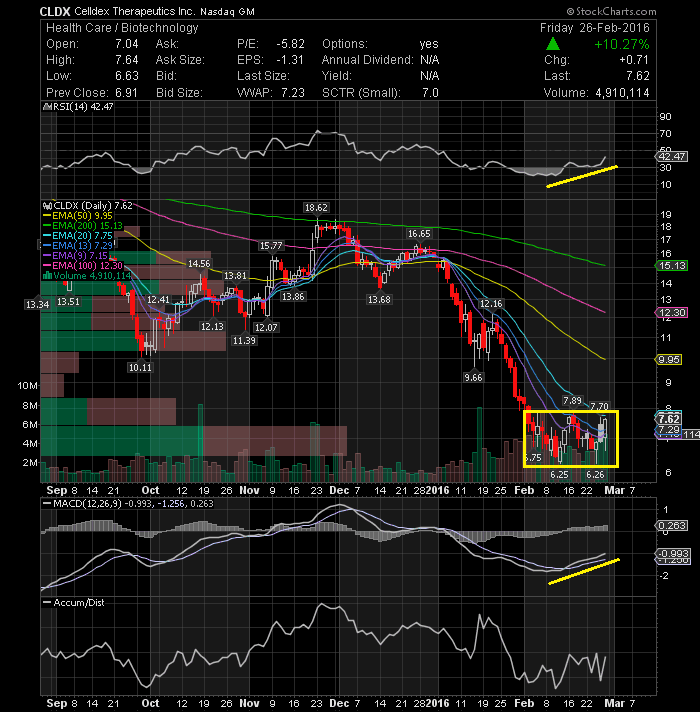
Task: Click the Open value 7.04
Action: (127, 44)
